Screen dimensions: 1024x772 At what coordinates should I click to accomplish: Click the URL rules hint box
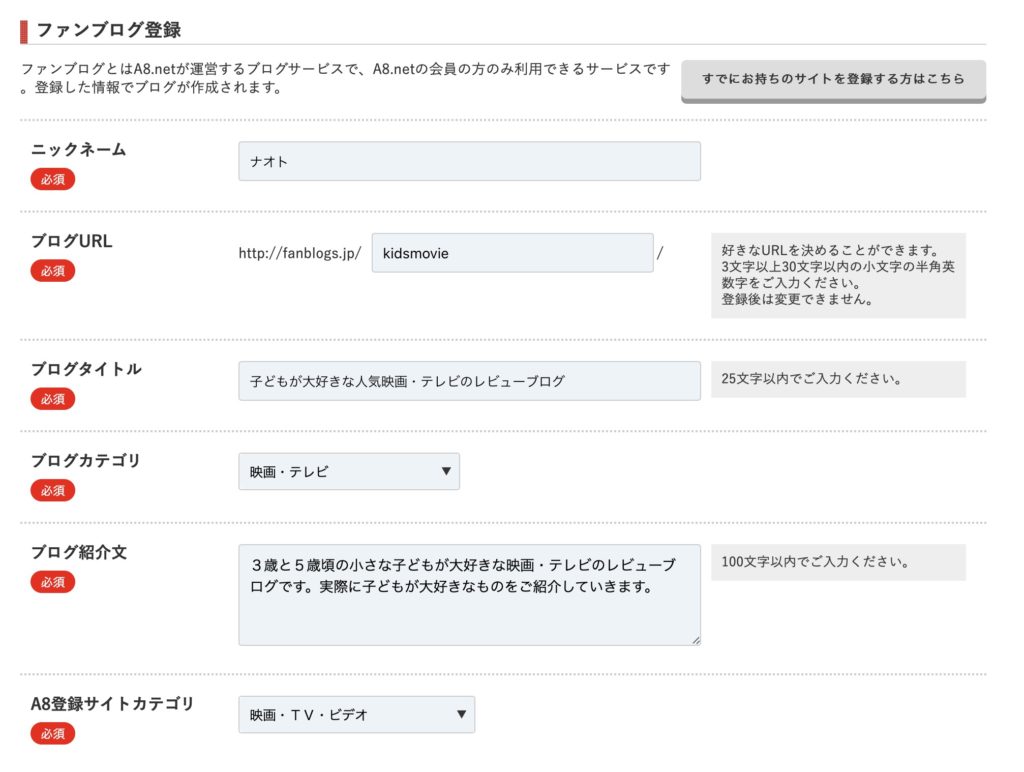point(839,276)
